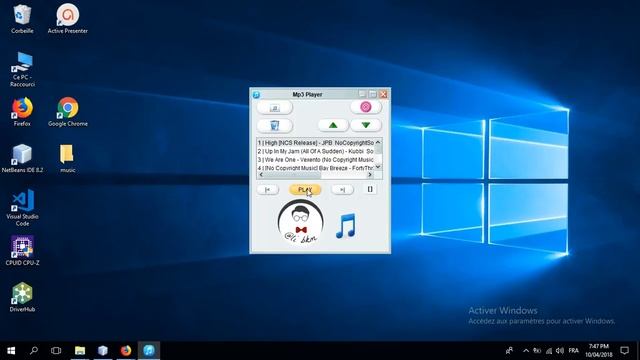
Task: Select the Corbeille recycle bin desktop icon
Action: (22, 19)
